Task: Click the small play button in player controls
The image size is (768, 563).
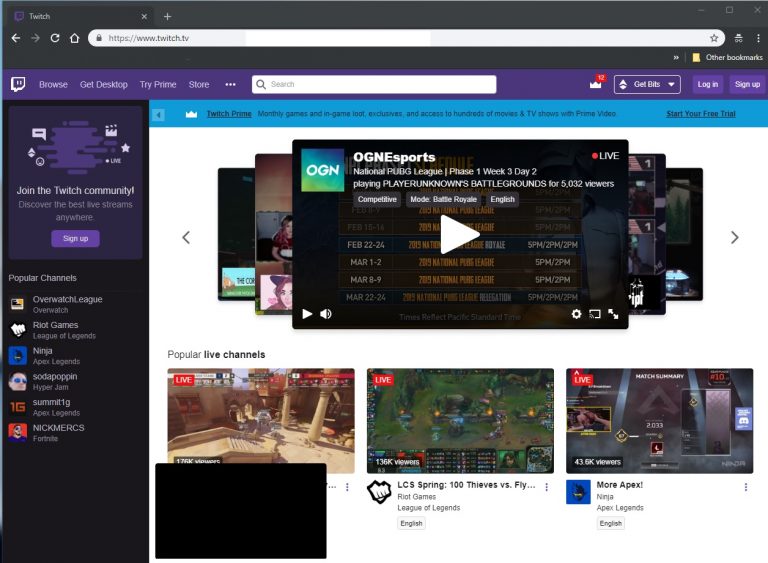Action: tap(307, 314)
